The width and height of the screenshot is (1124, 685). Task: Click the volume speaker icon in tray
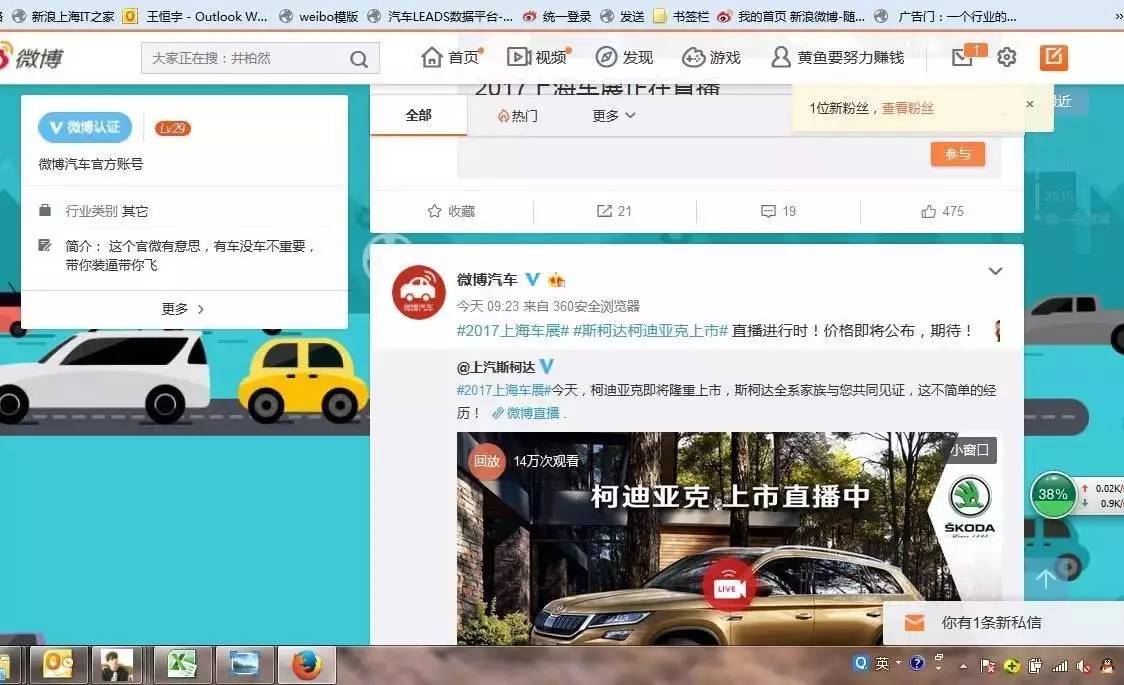(1083, 666)
